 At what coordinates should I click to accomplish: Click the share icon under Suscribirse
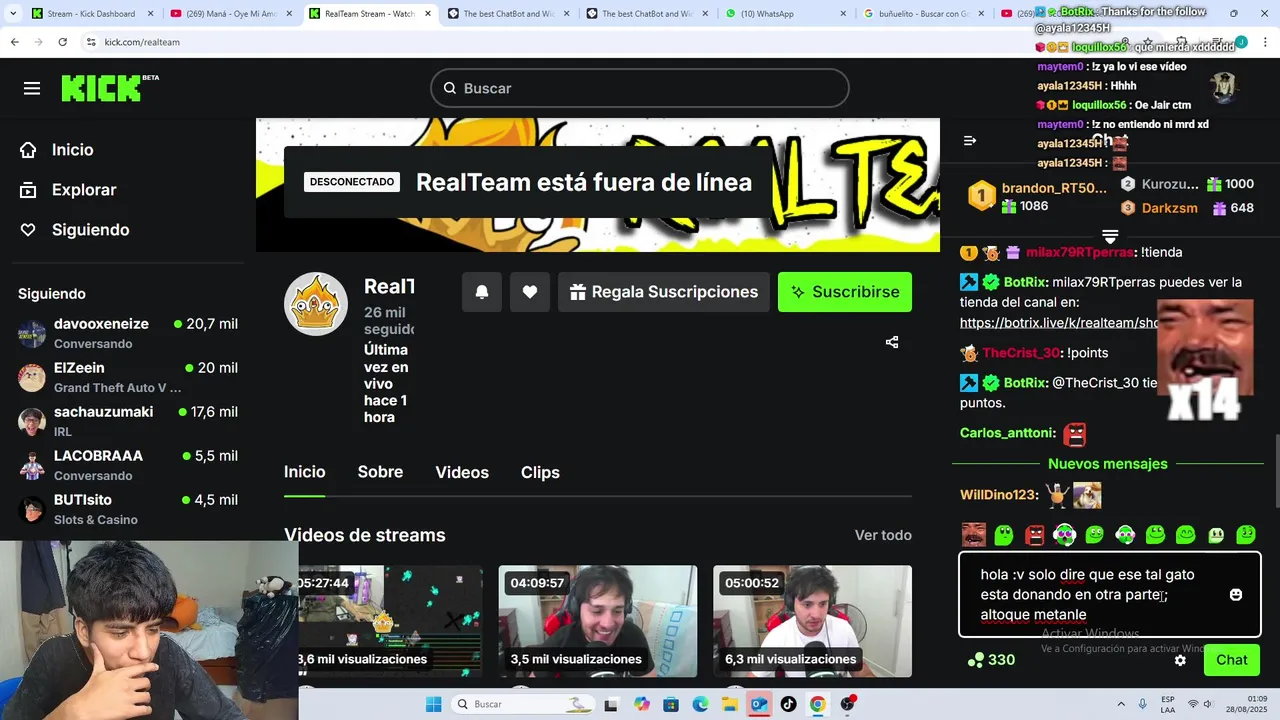tap(892, 342)
